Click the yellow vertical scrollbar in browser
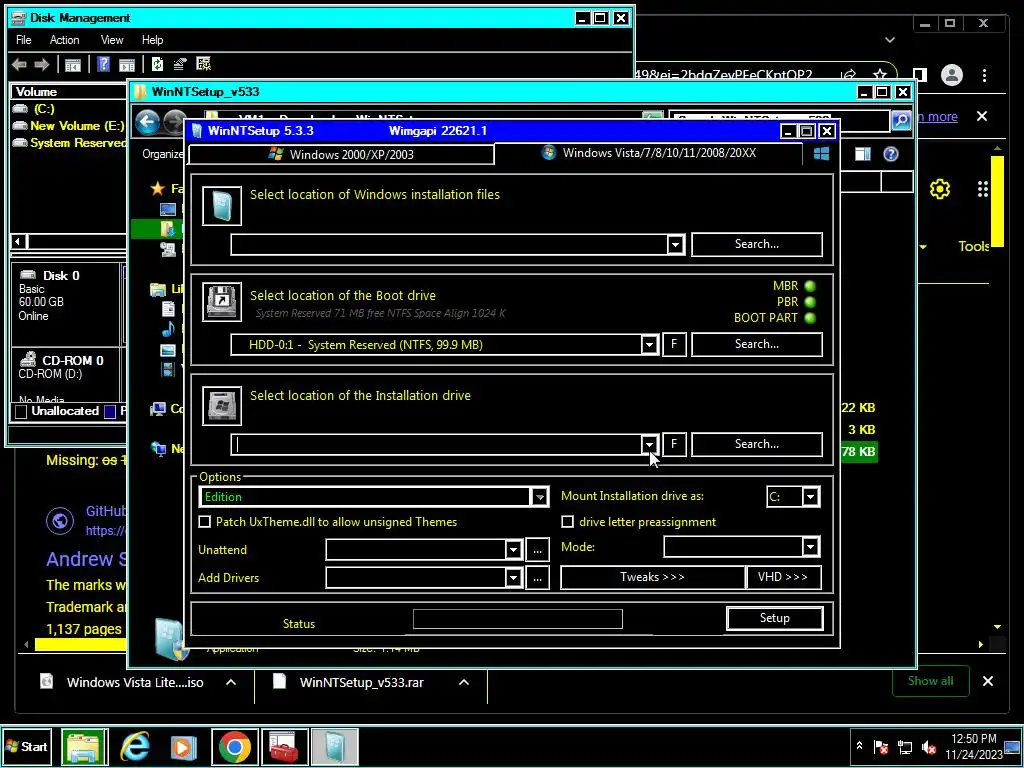Image resolution: width=1024 pixels, height=768 pixels. click(997, 200)
